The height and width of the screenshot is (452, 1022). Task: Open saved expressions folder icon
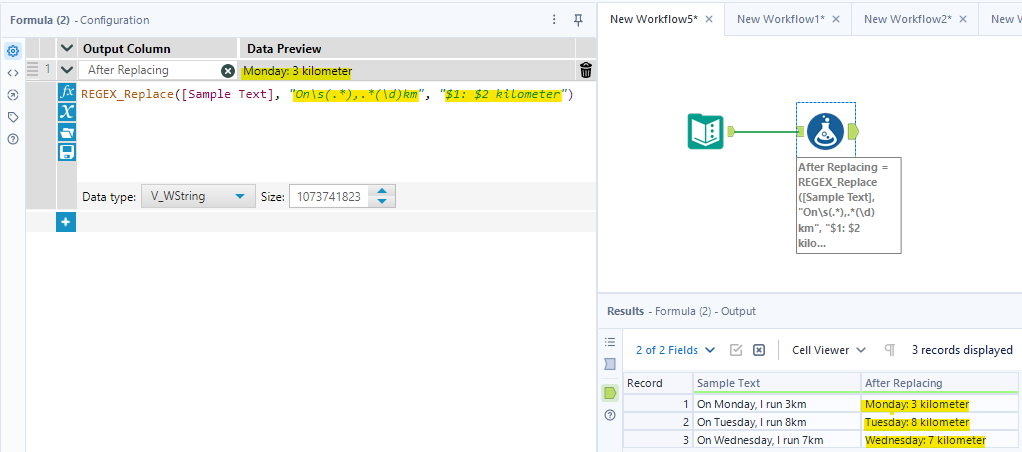[66, 132]
